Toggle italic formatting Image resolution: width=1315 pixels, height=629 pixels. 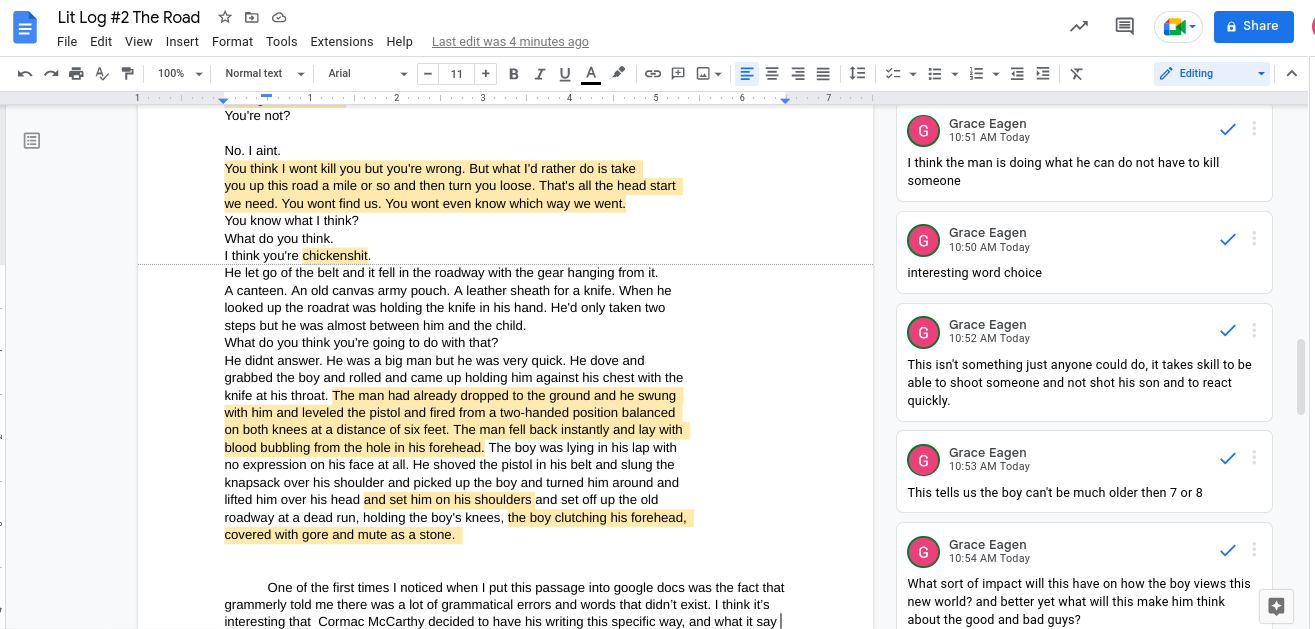coord(540,73)
